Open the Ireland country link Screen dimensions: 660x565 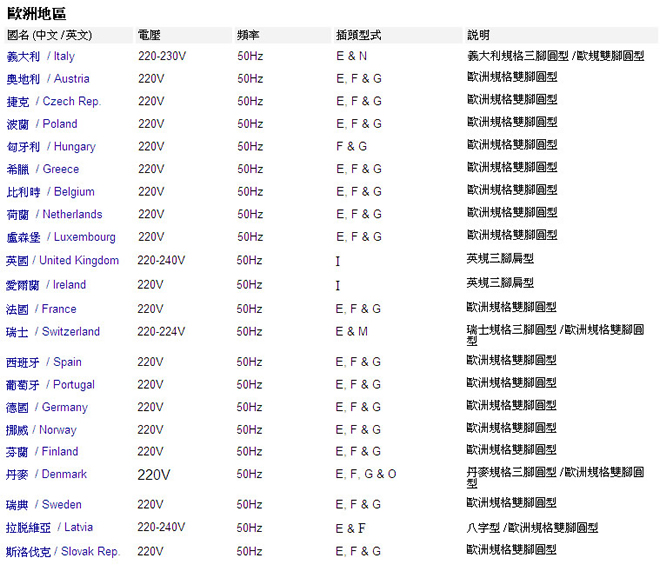tap(46, 285)
